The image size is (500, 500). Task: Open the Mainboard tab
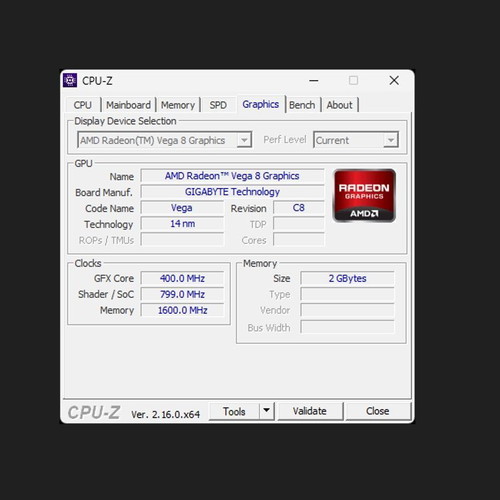pyautogui.click(x=128, y=105)
